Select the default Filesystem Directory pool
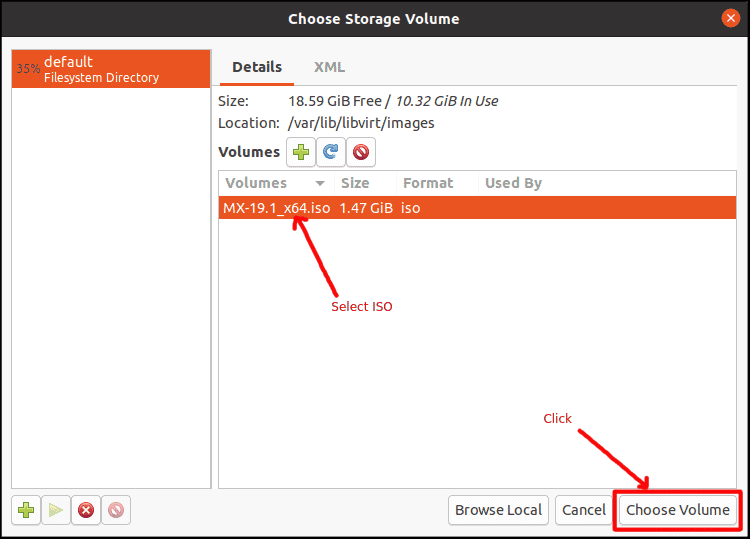The image size is (750, 539). [111, 69]
